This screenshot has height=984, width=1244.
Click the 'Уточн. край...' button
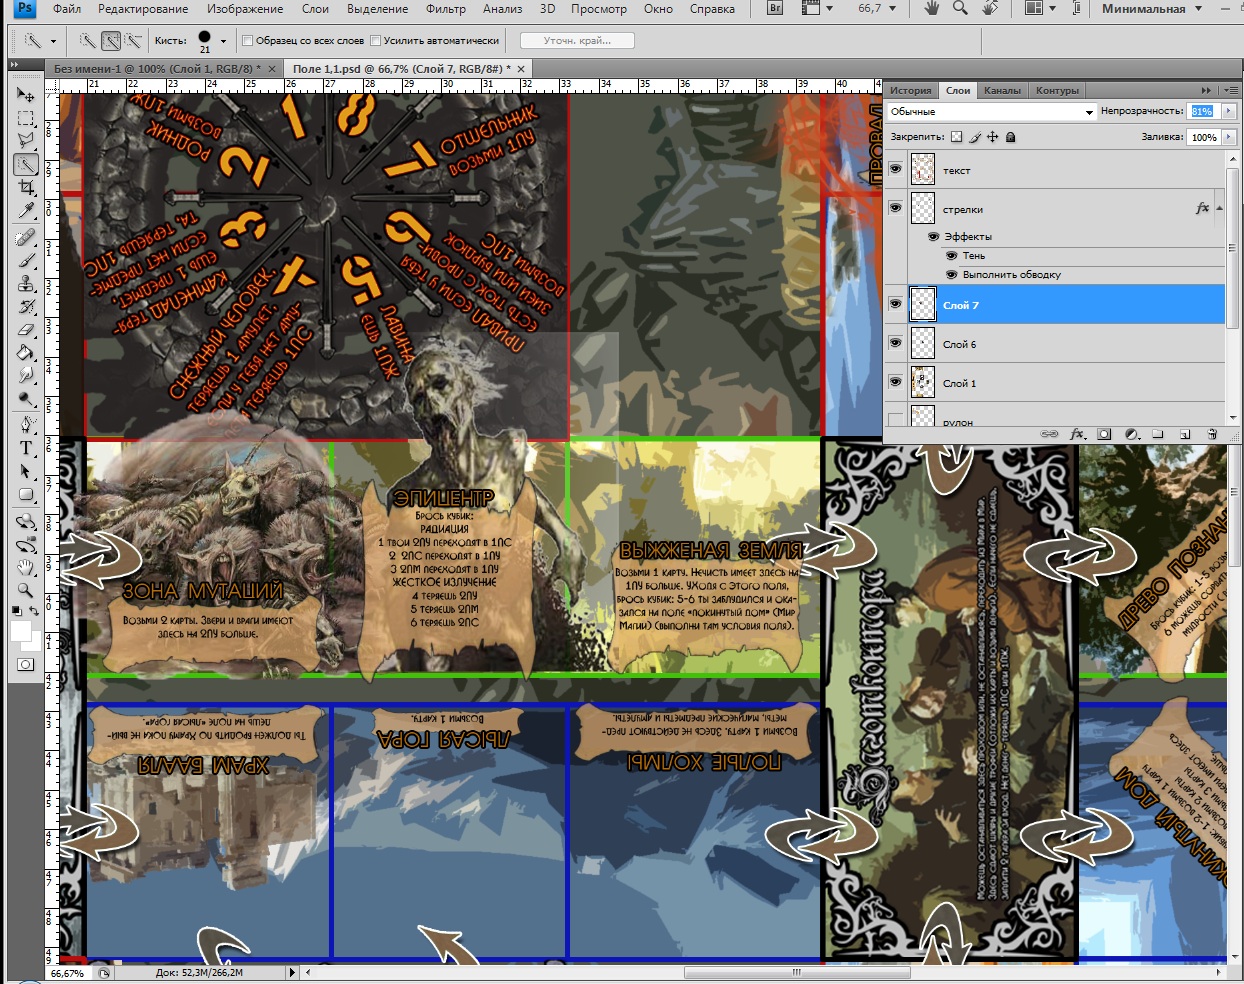pyautogui.click(x=577, y=41)
